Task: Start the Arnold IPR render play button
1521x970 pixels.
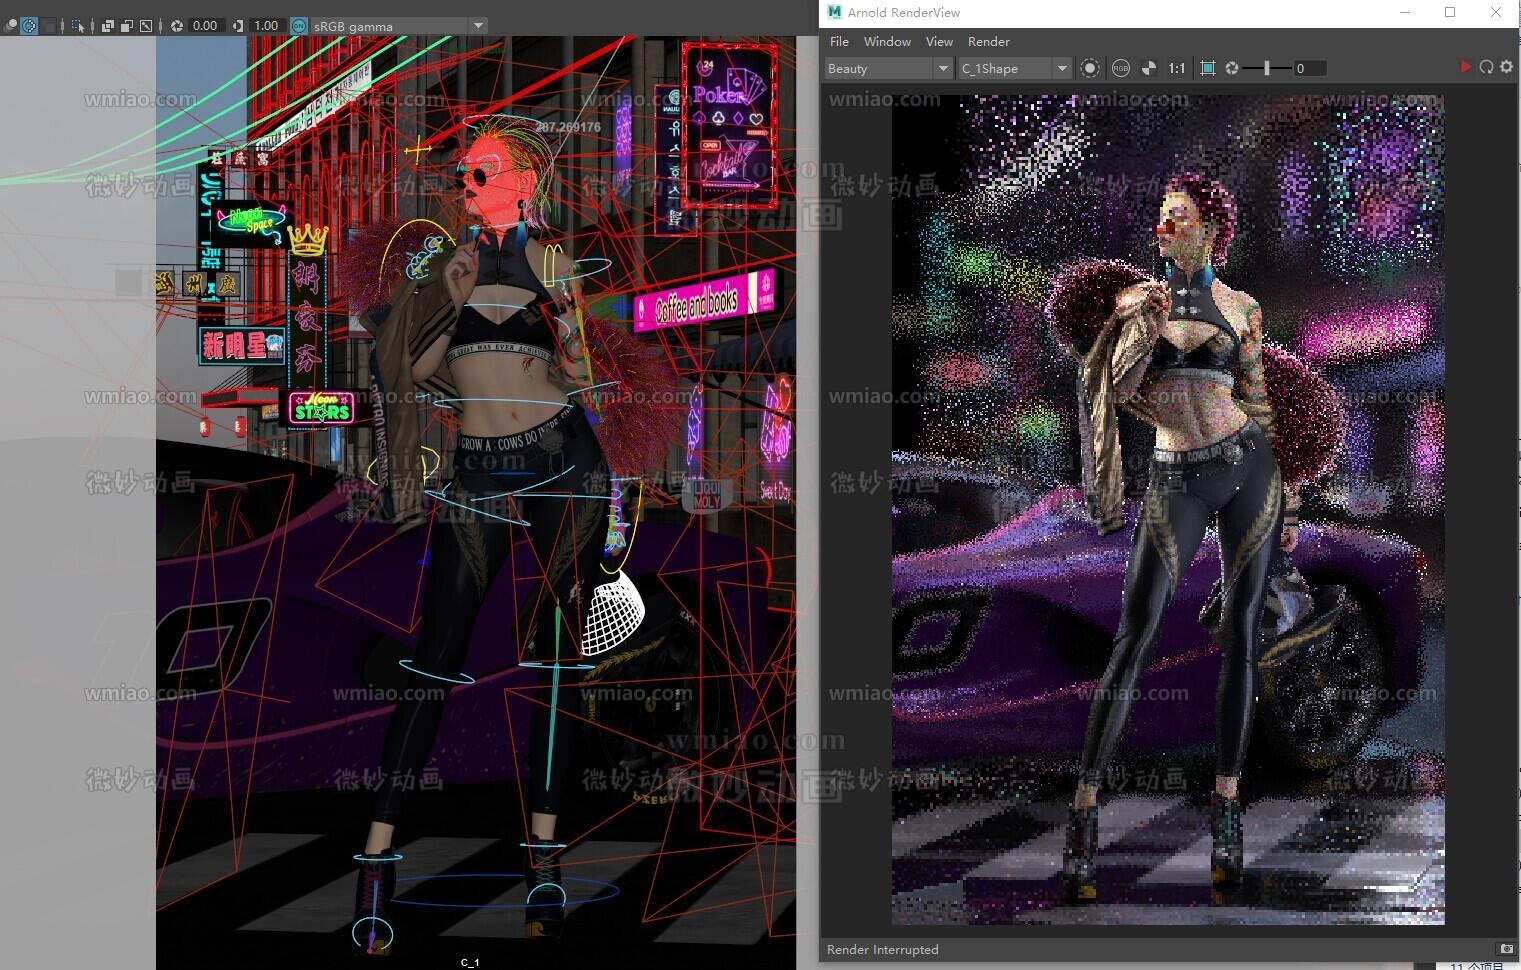Action: (x=1465, y=67)
